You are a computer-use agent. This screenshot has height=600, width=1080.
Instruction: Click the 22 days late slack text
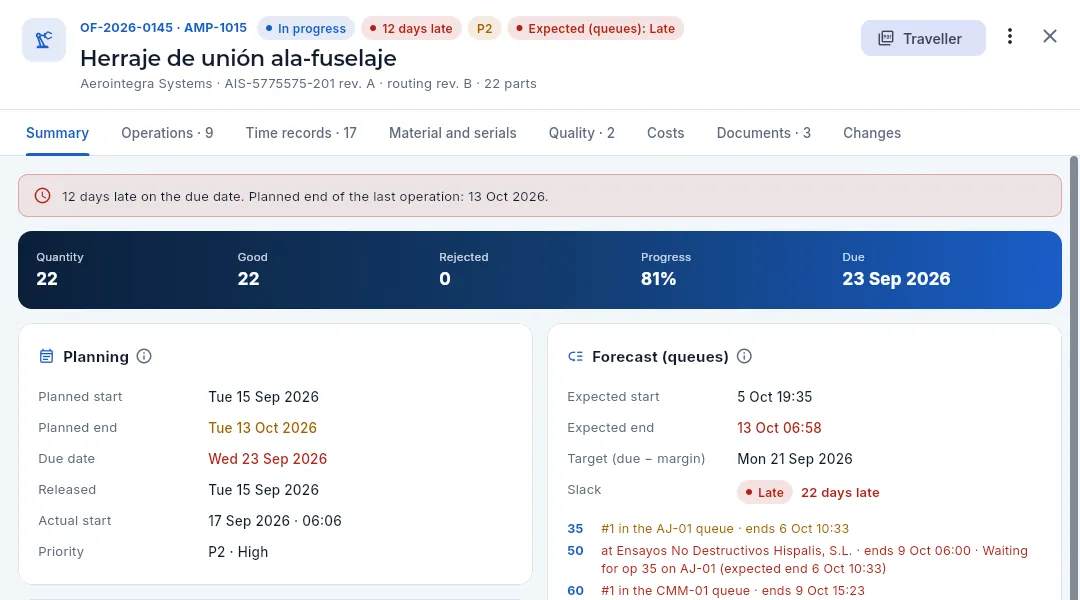pos(840,493)
